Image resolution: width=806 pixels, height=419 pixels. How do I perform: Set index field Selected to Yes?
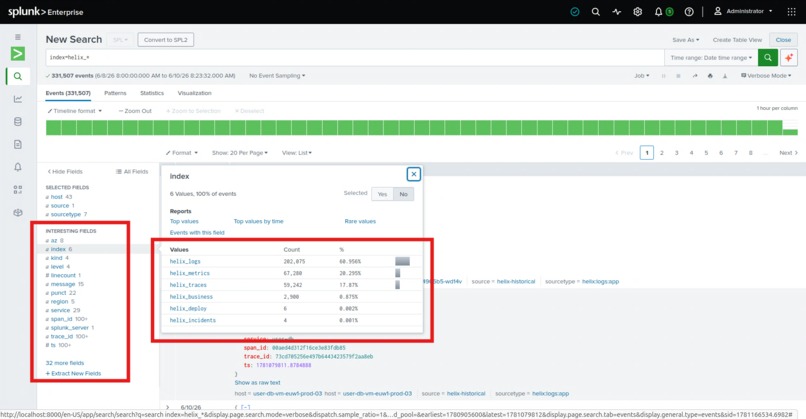click(x=382, y=194)
